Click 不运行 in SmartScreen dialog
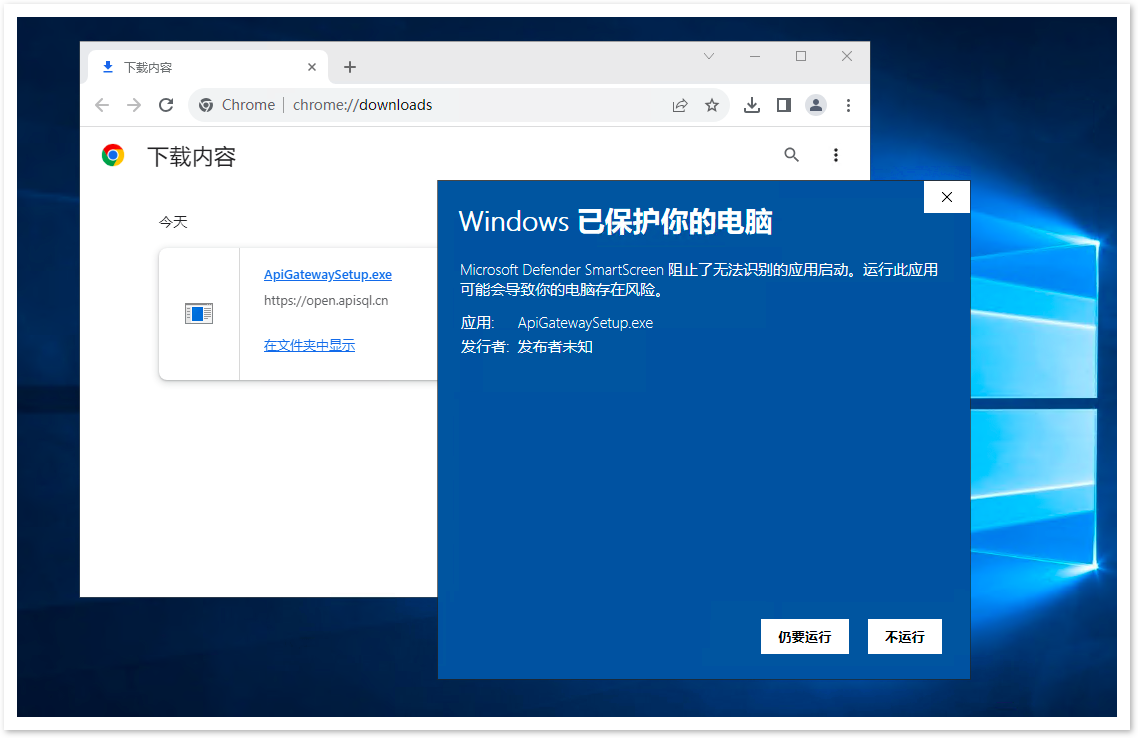Image resolution: width=1138 pixels, height=738 pixels. tap(905, 636)
